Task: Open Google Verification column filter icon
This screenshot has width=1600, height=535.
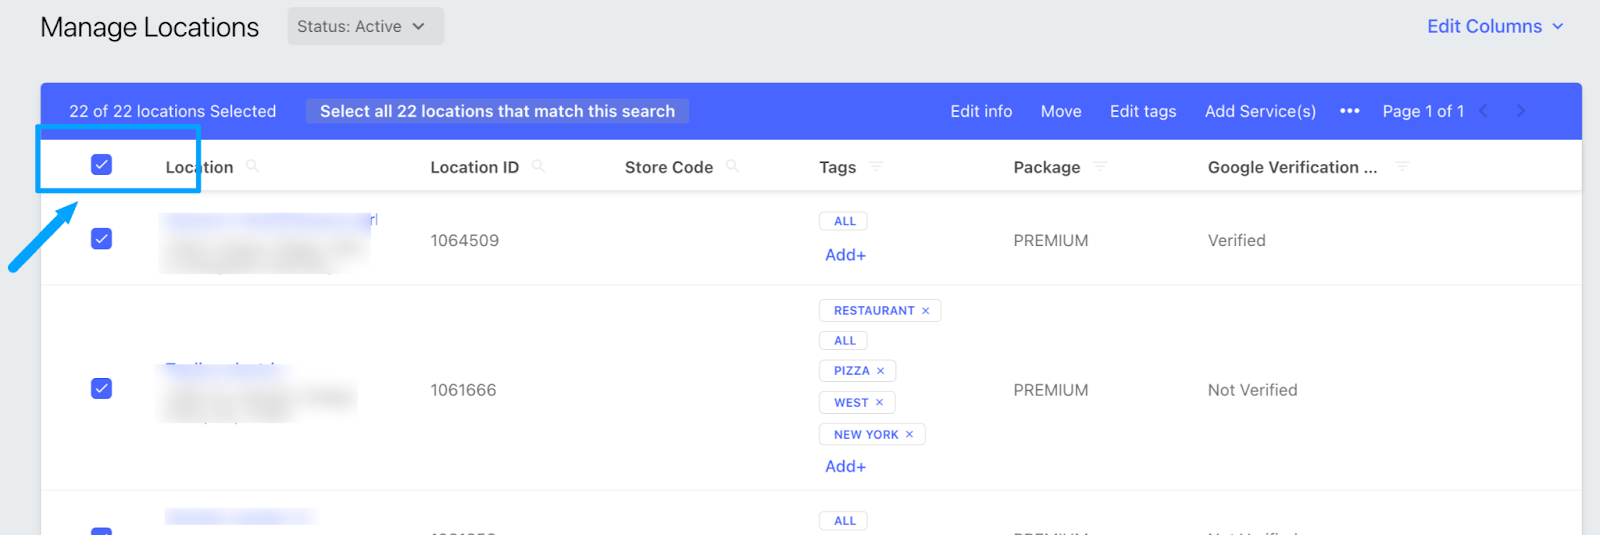Action: click(1402, 167)
